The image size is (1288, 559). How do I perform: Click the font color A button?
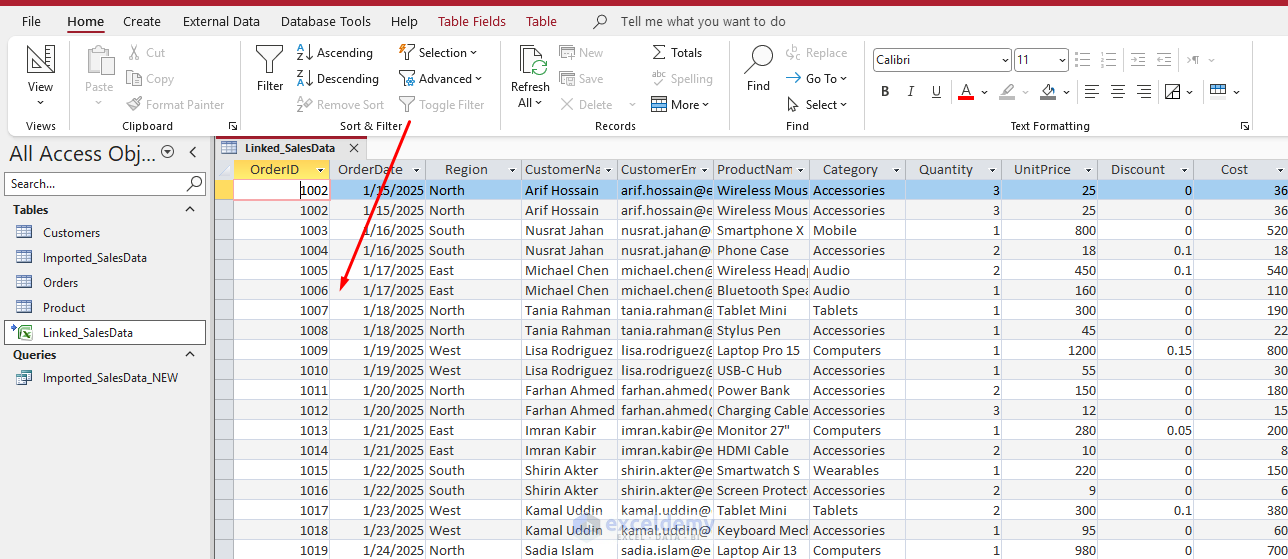click(x=966, y=92)
